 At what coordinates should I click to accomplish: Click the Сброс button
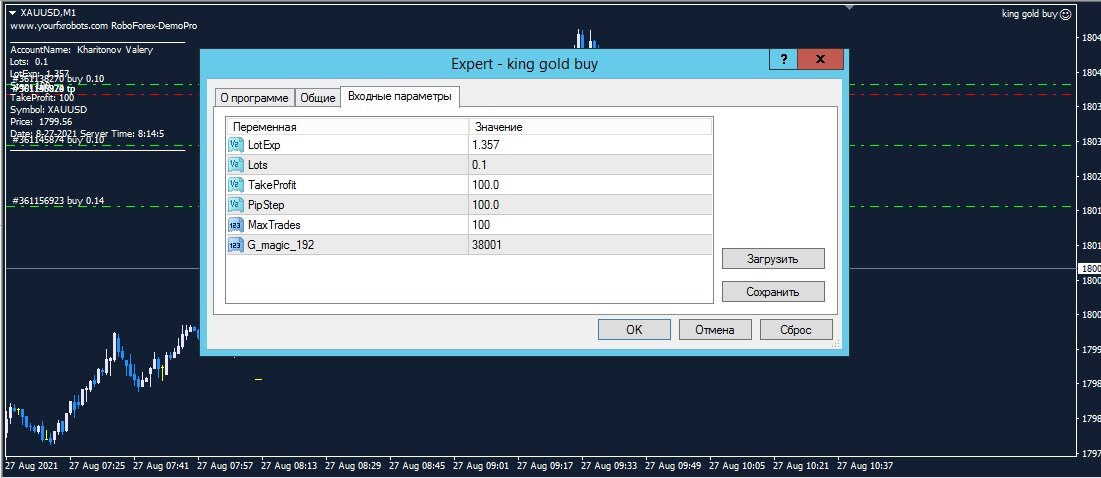coord(796,329)
